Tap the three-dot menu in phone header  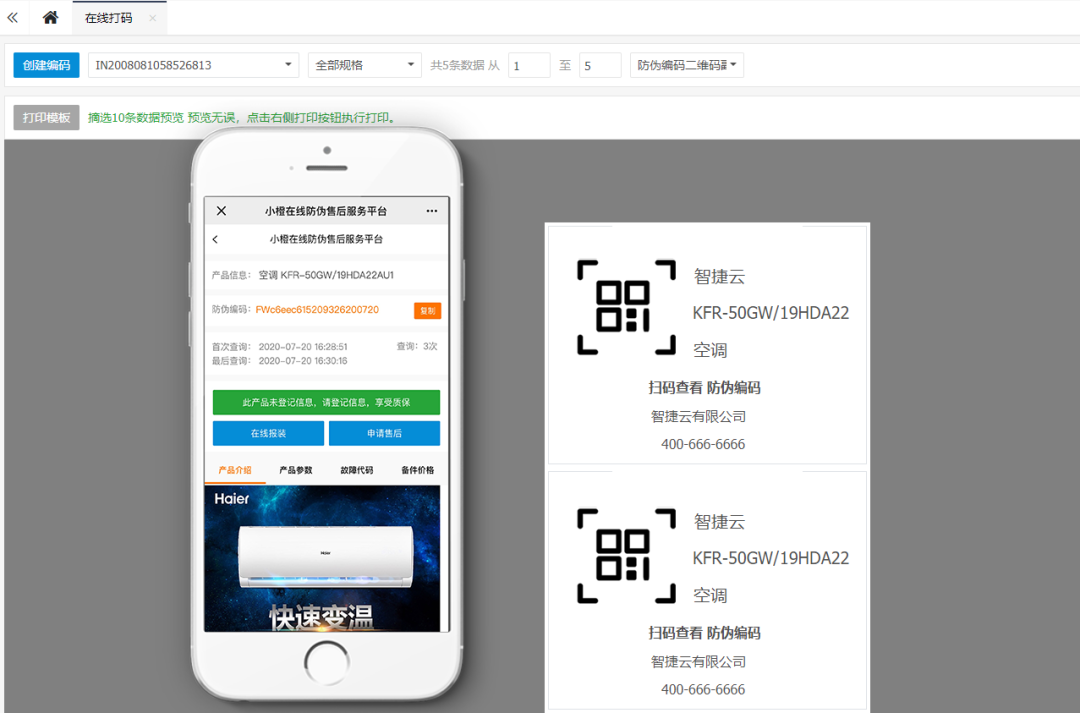point(432,211)
